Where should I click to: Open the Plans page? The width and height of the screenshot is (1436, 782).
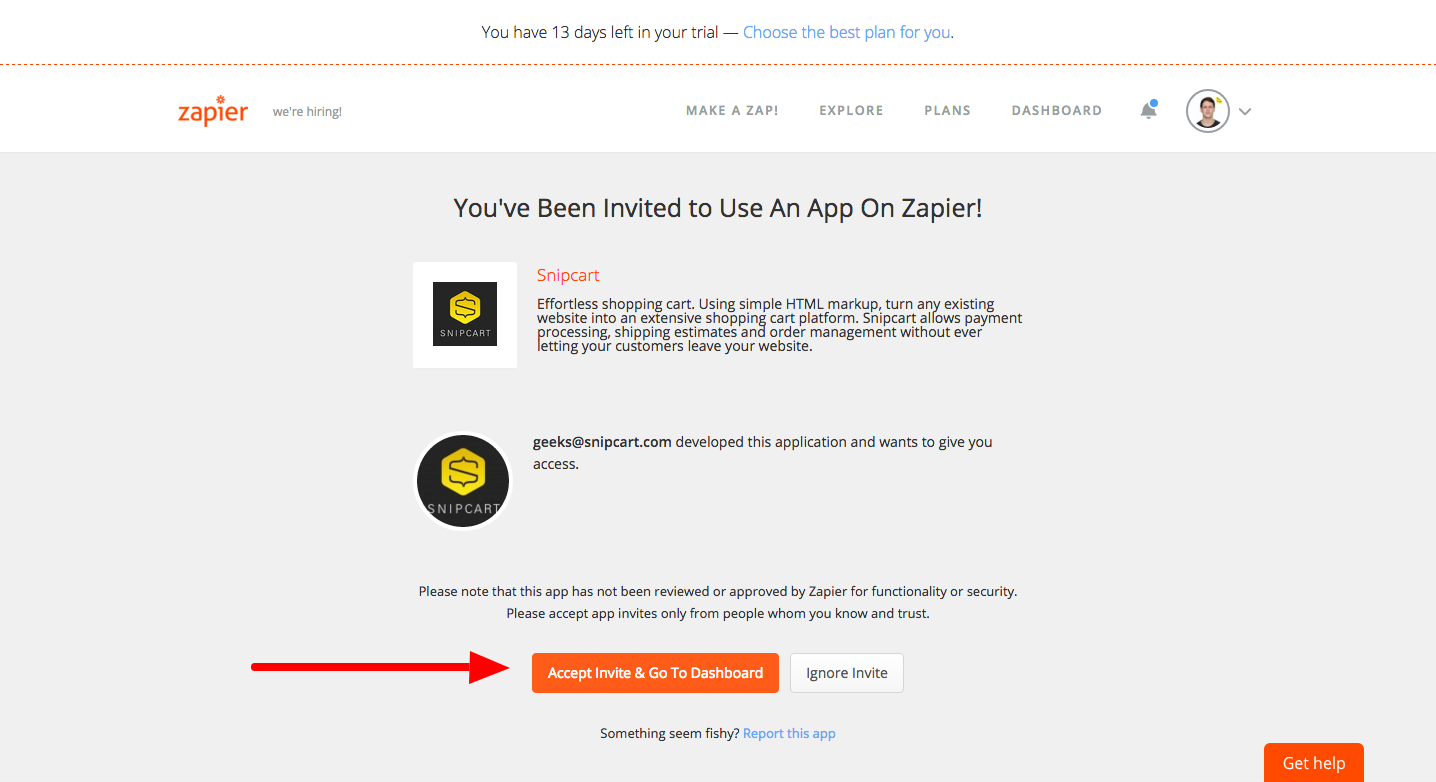tap(947, 111)
